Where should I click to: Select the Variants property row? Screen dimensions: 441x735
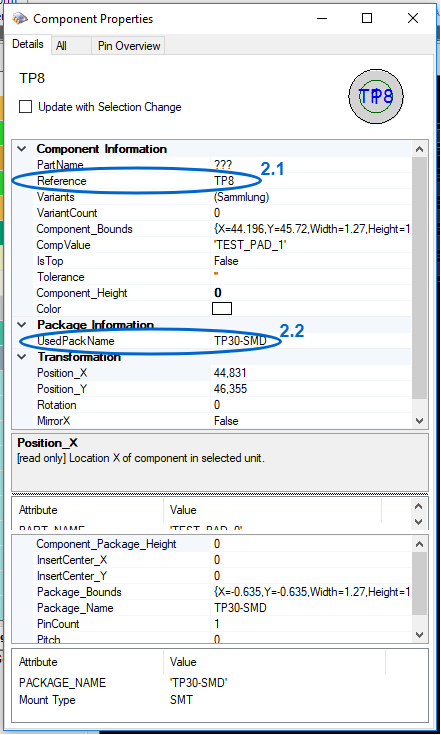pyautogui.click(x=224, y=197)
